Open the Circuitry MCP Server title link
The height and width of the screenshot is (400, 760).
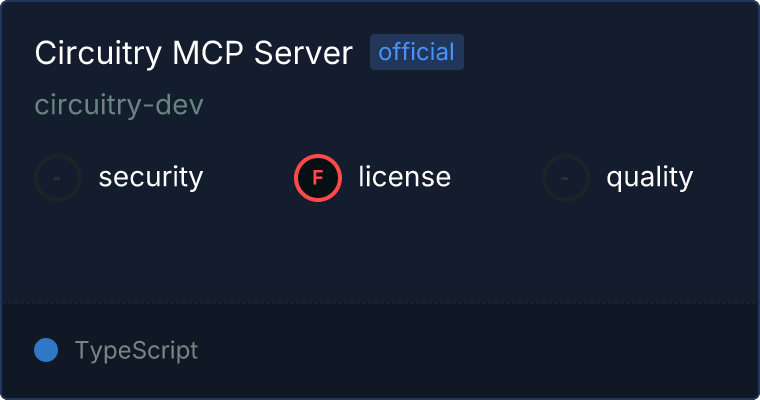193,53
